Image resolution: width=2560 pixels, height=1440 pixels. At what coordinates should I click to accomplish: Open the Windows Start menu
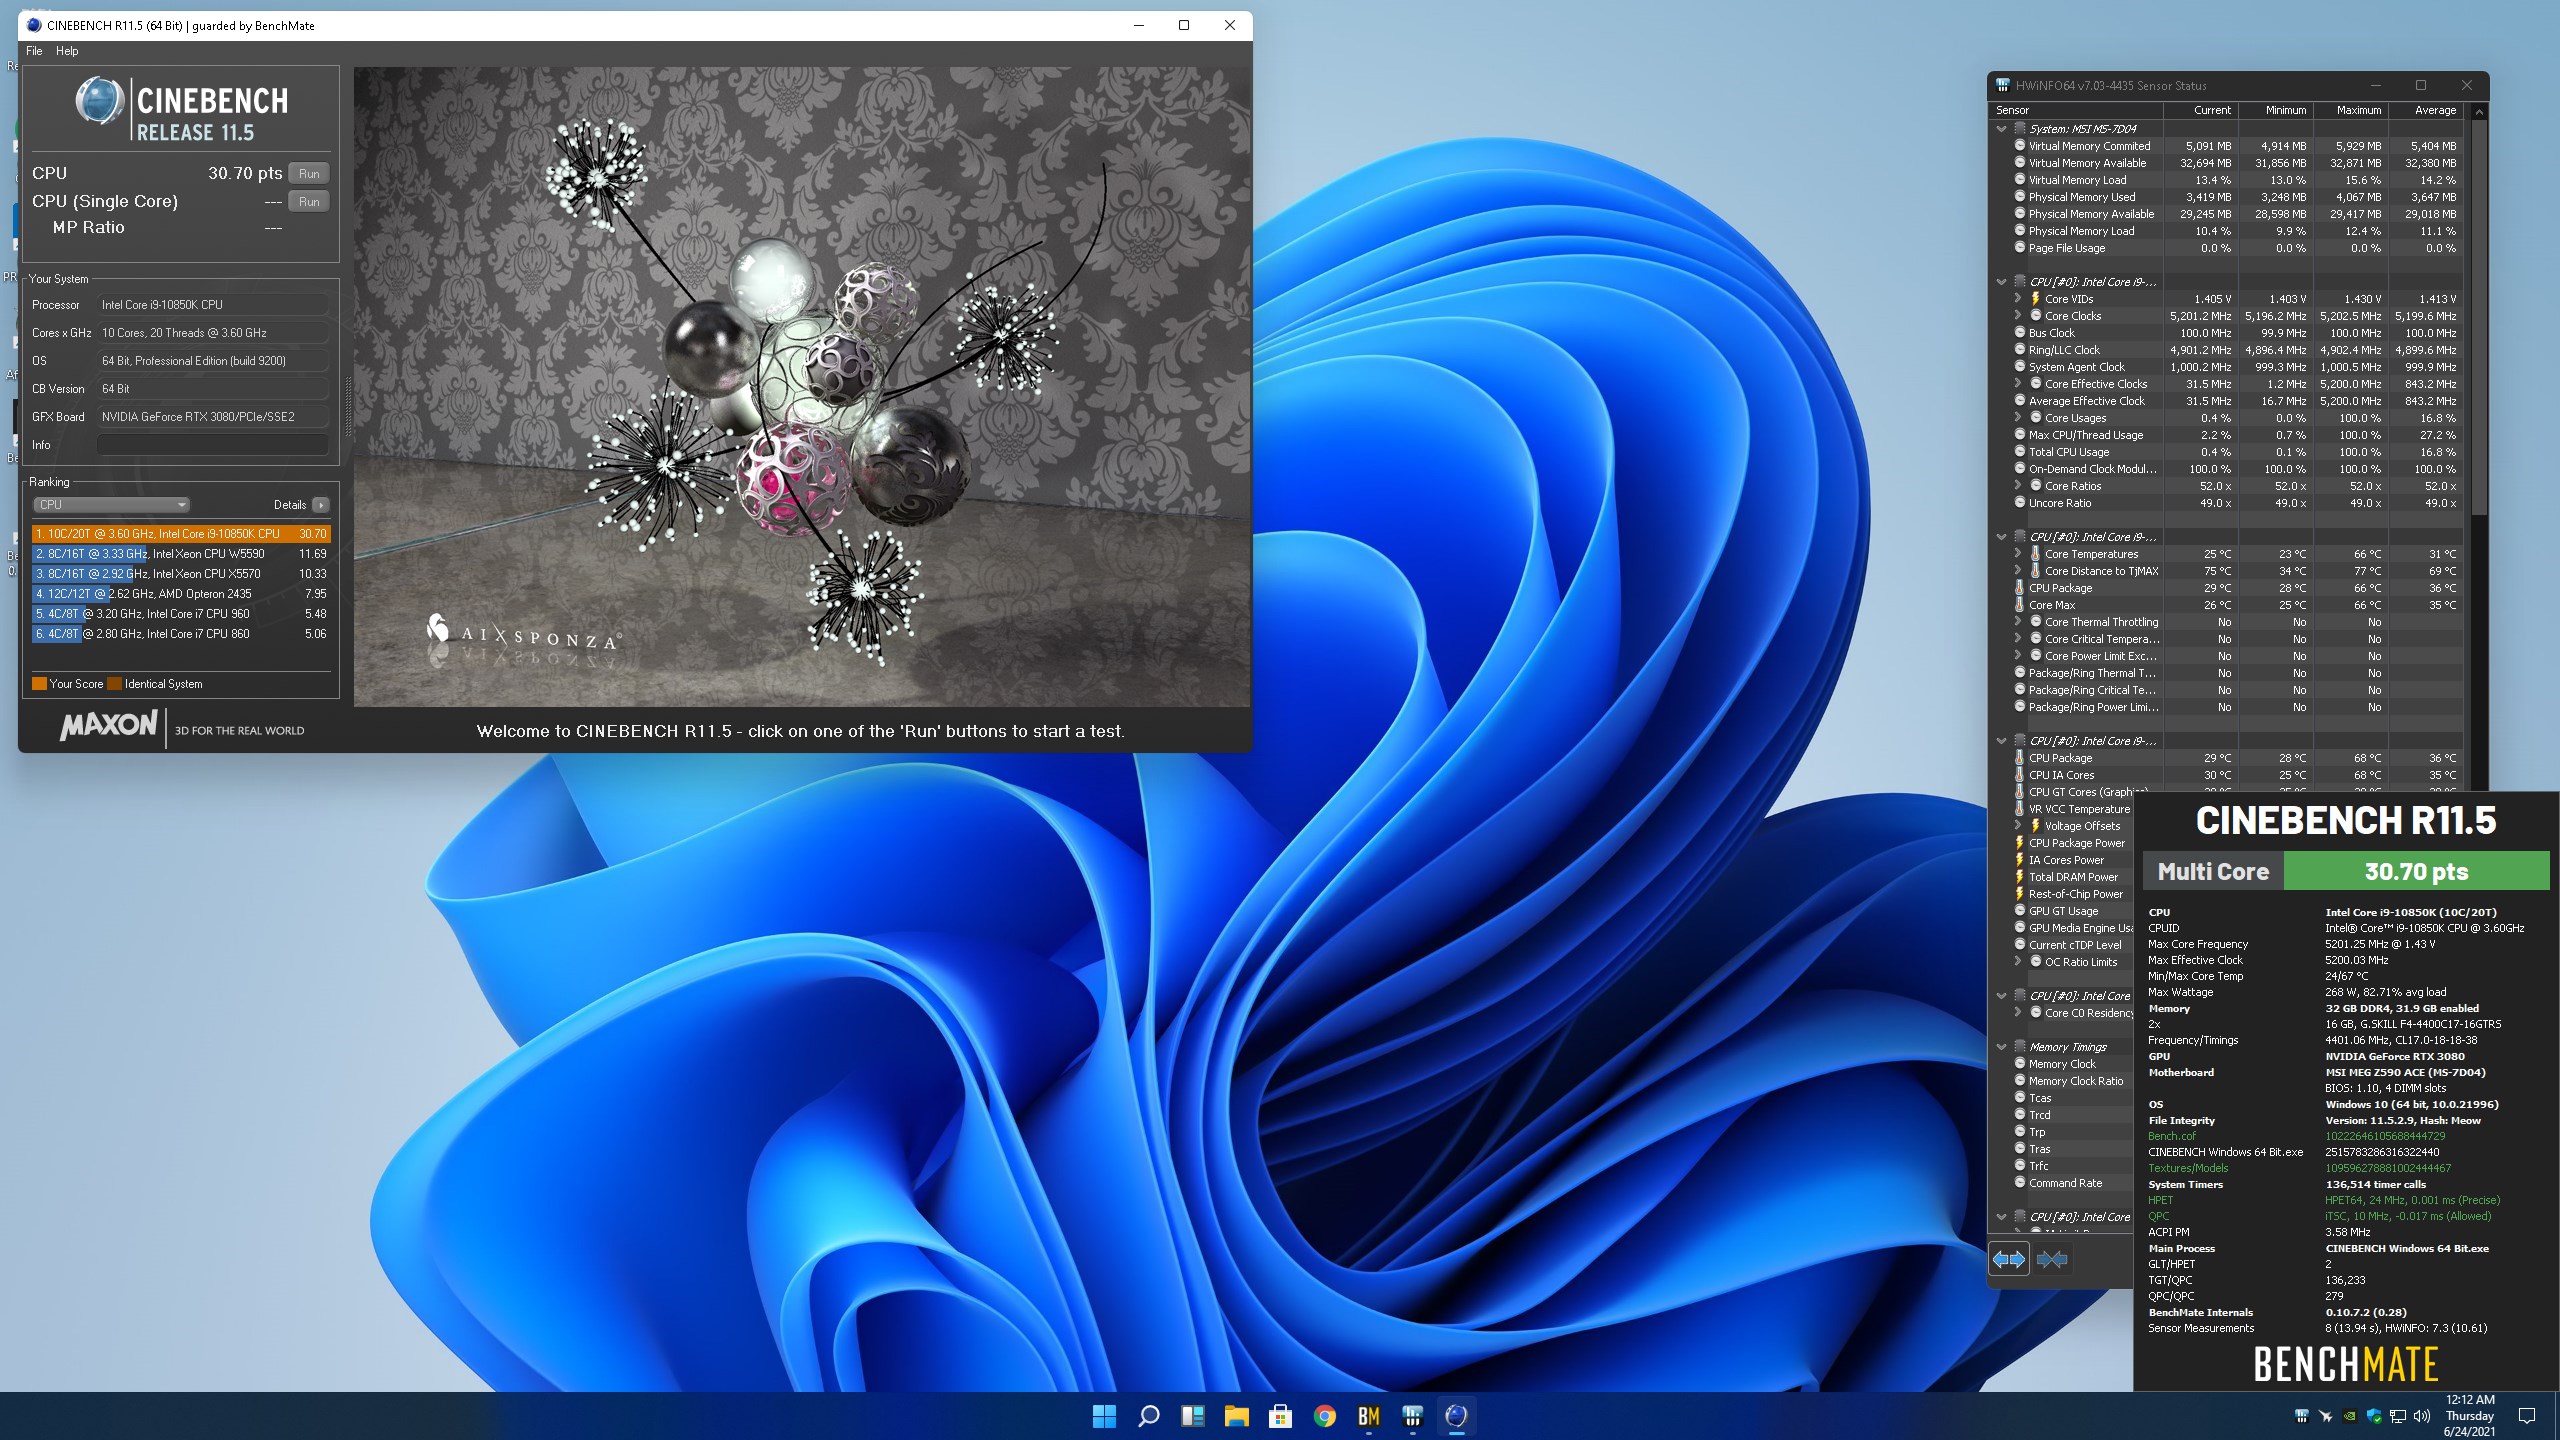[1104, 1416]
